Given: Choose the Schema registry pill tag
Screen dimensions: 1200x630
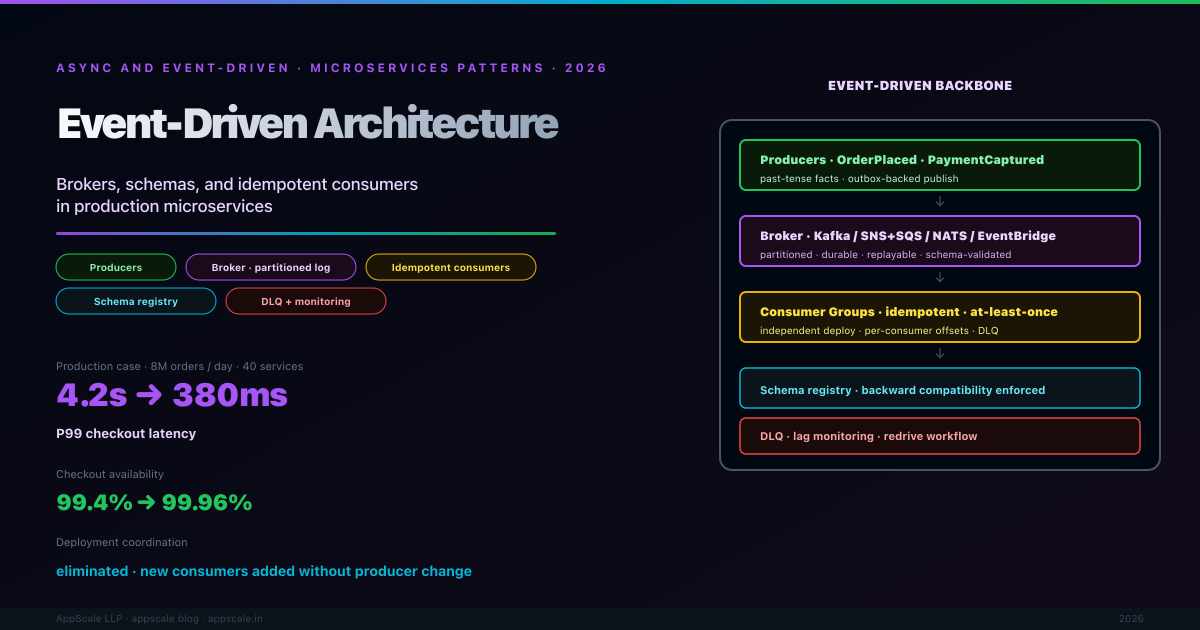Looking at the screenshot, I should click(x=136, y=301).
